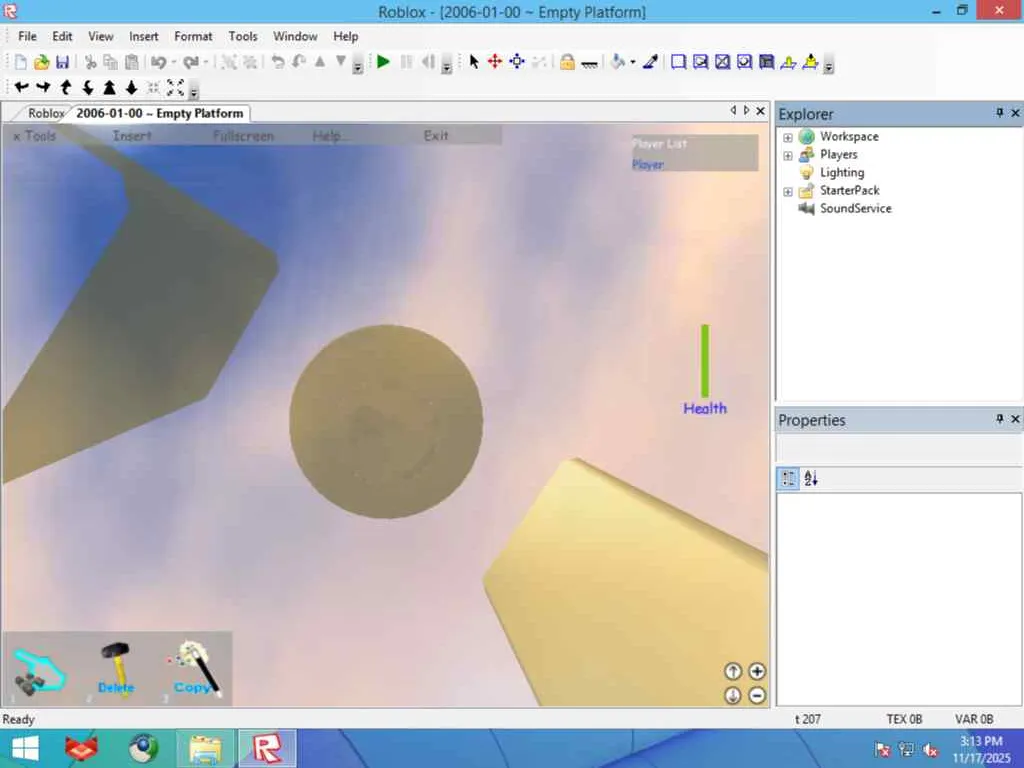Expand the Workspace tree node

click(x=788, y=137)
